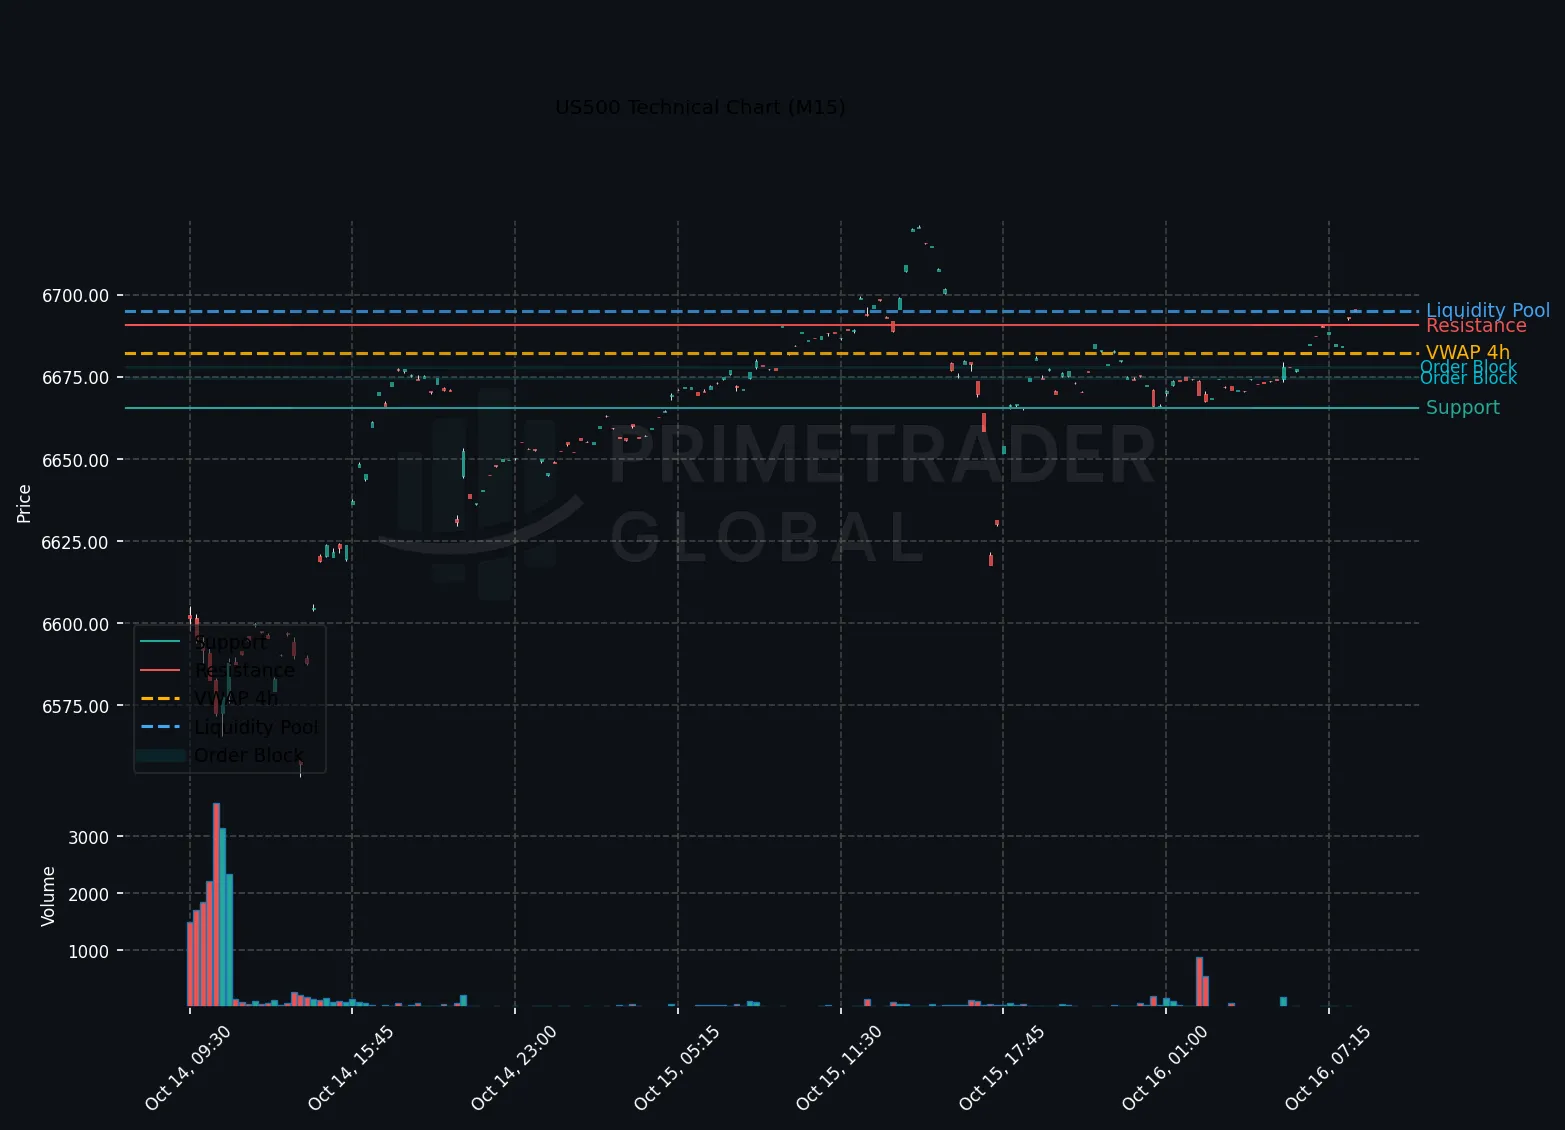Click the Oct 15, 05:15 time label

tap(677, 1067)
